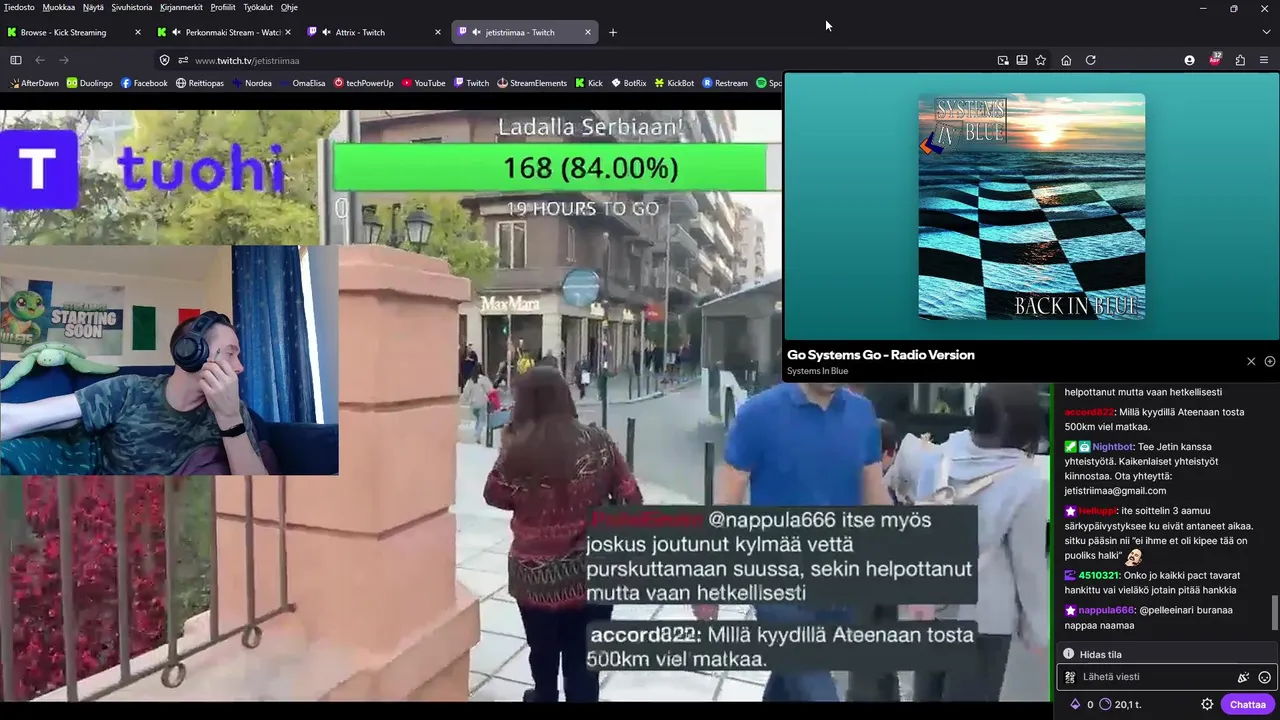Unmute the jetistriimaa Twitch tab
Screen dimensions: 1280x720
pos(476,32)
